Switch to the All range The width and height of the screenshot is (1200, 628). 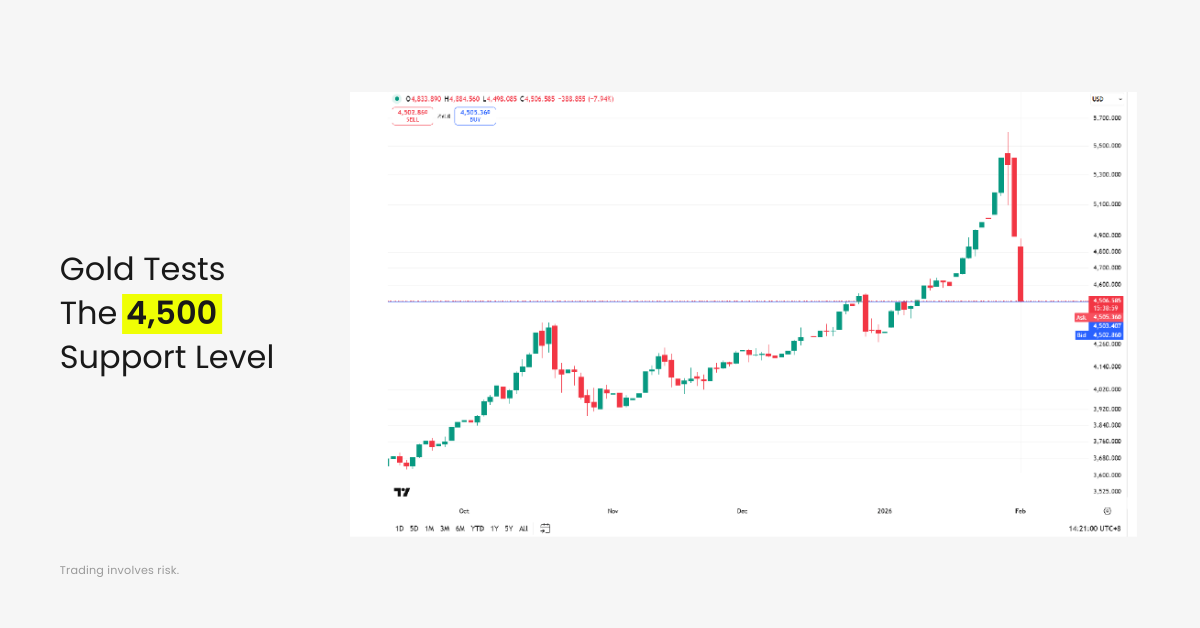523,528
